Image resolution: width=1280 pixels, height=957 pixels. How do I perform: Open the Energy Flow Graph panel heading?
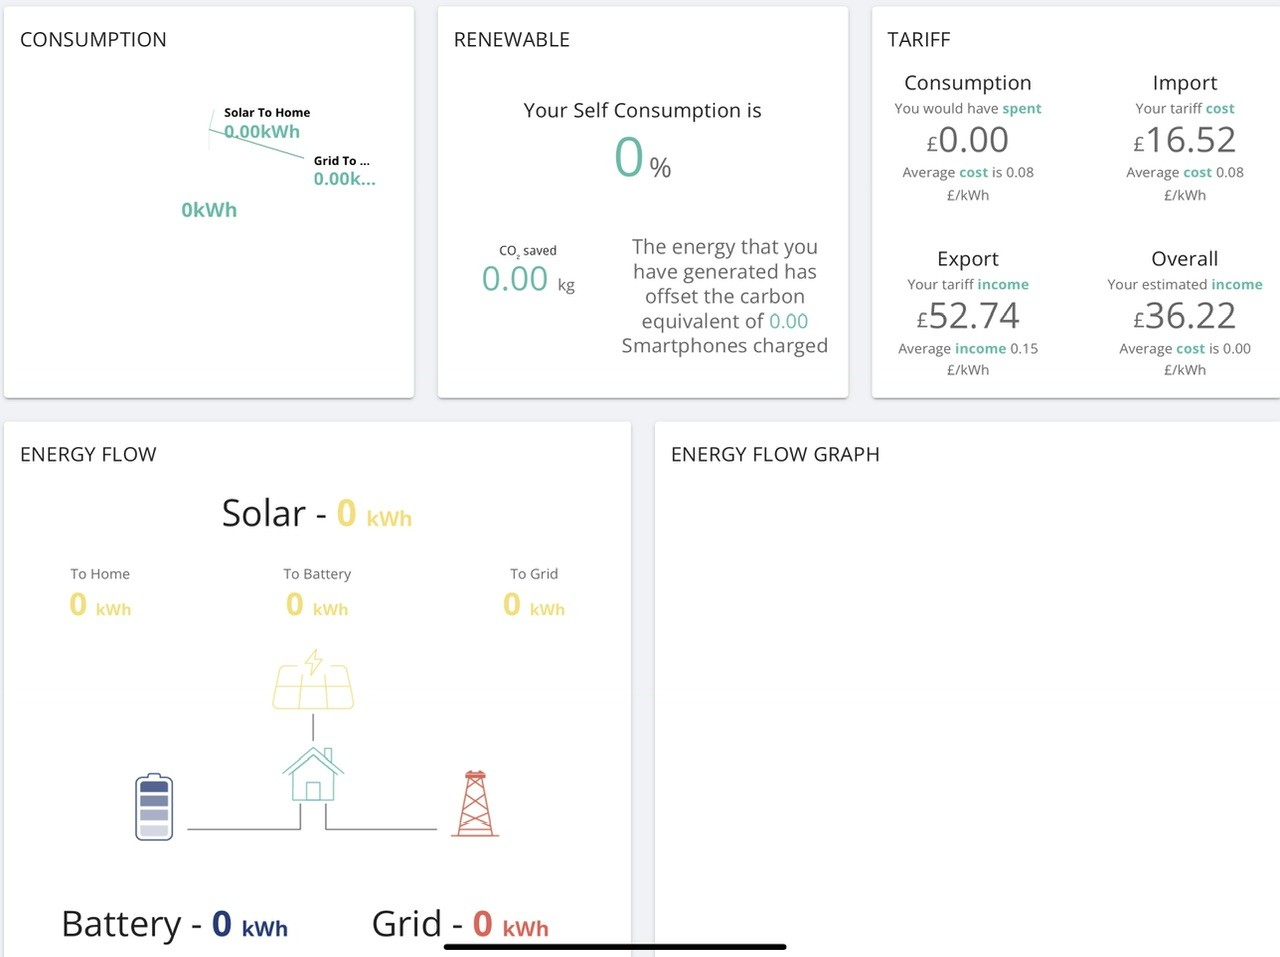pyautogui.click(x=775, y=455)
